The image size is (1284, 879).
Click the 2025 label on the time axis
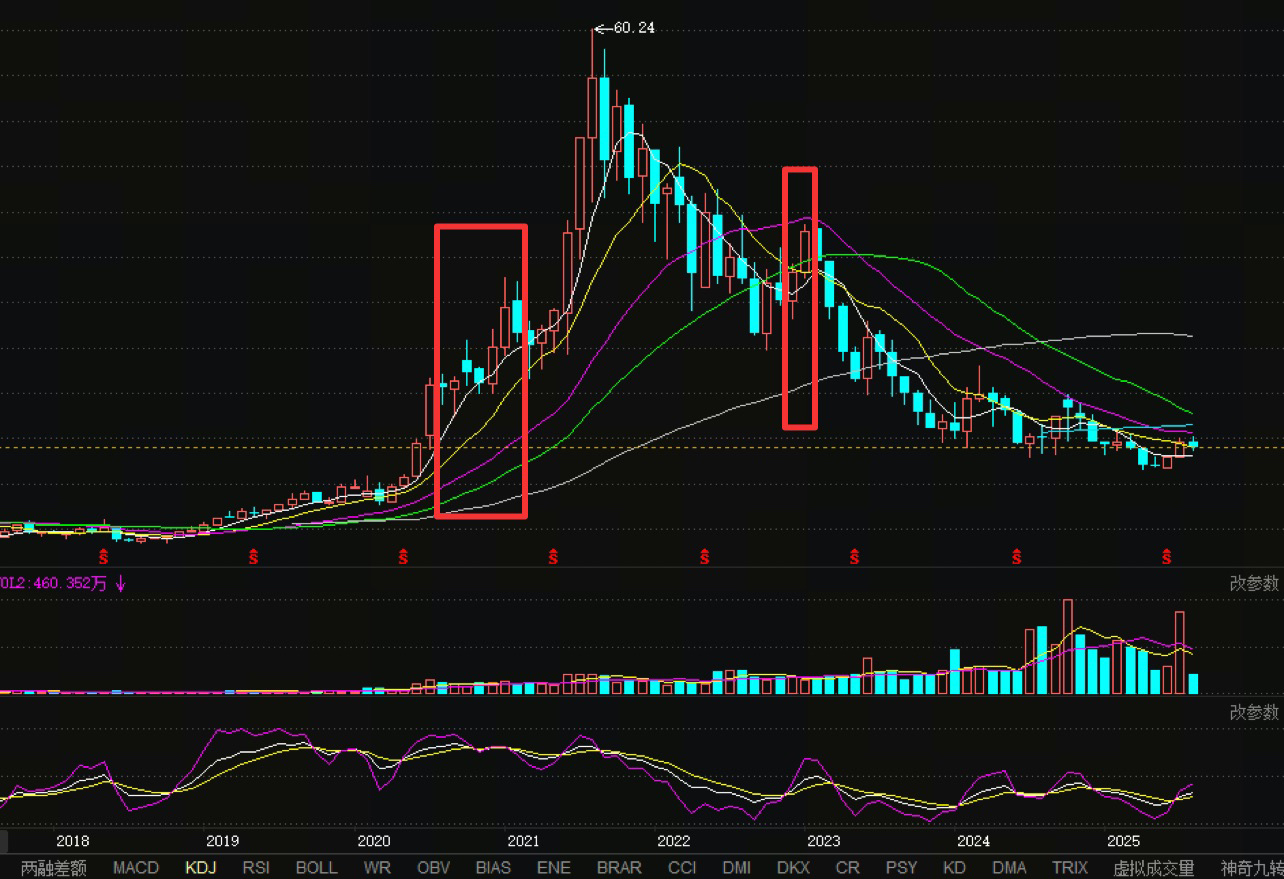(1124, 841)
